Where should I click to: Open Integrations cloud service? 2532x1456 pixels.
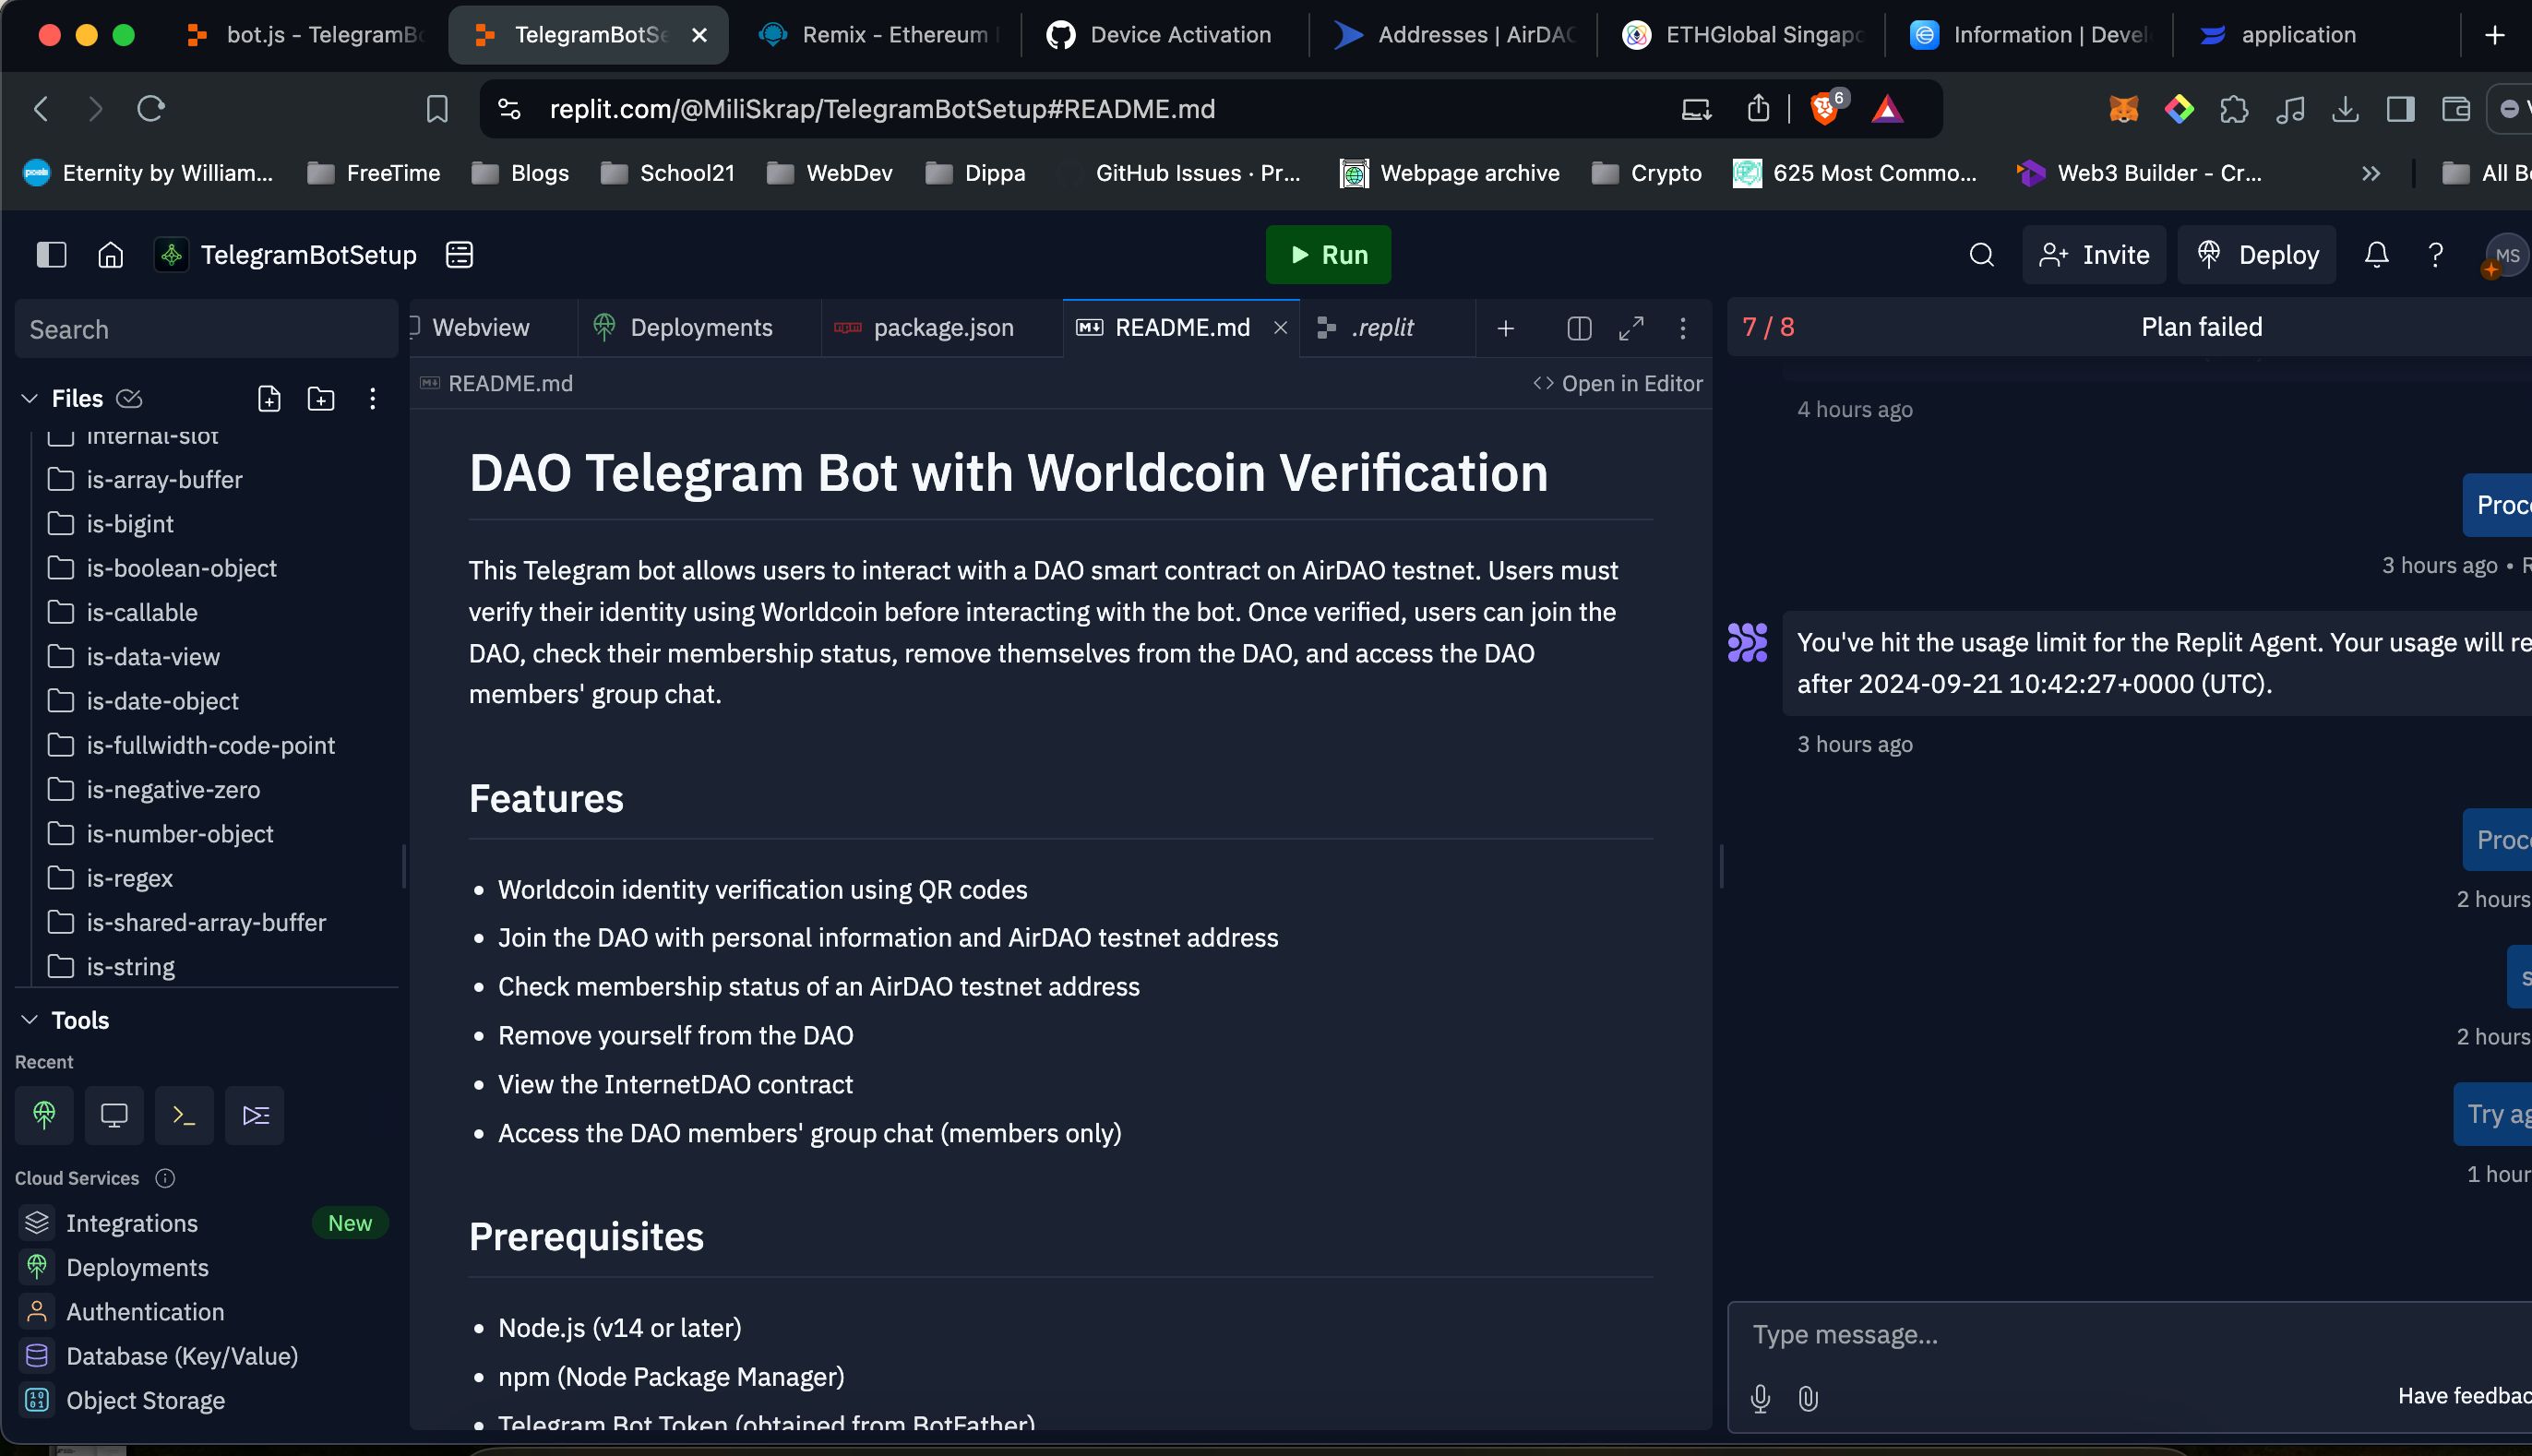click(131, 1223)
